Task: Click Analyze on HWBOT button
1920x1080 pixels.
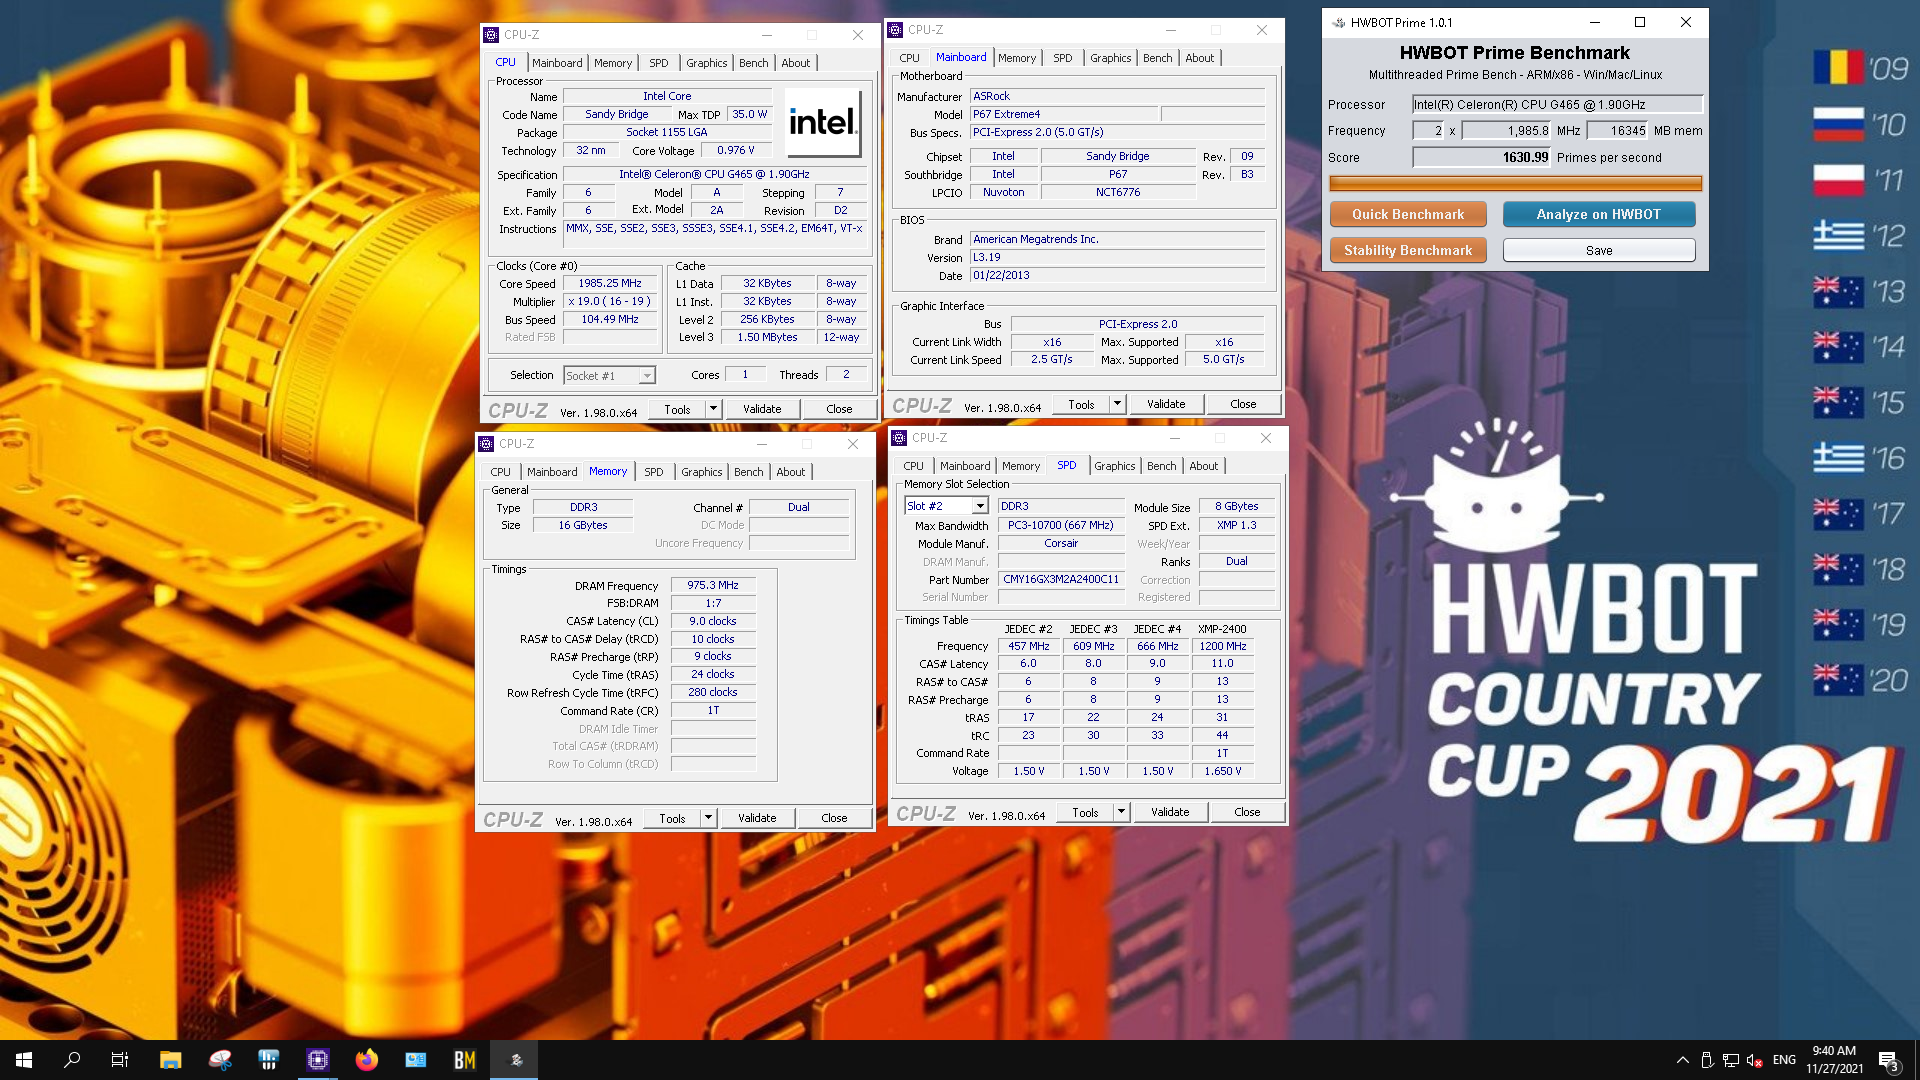Action: (1598, 214)
